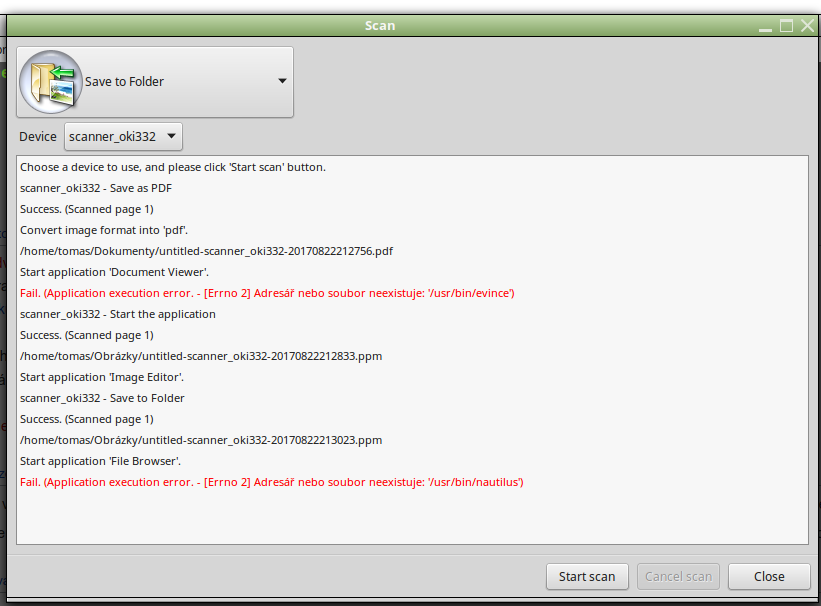Click the path ending 20170822212833.ppm
The width and height of the screenshot is (821, 606).
click(201, 356)
